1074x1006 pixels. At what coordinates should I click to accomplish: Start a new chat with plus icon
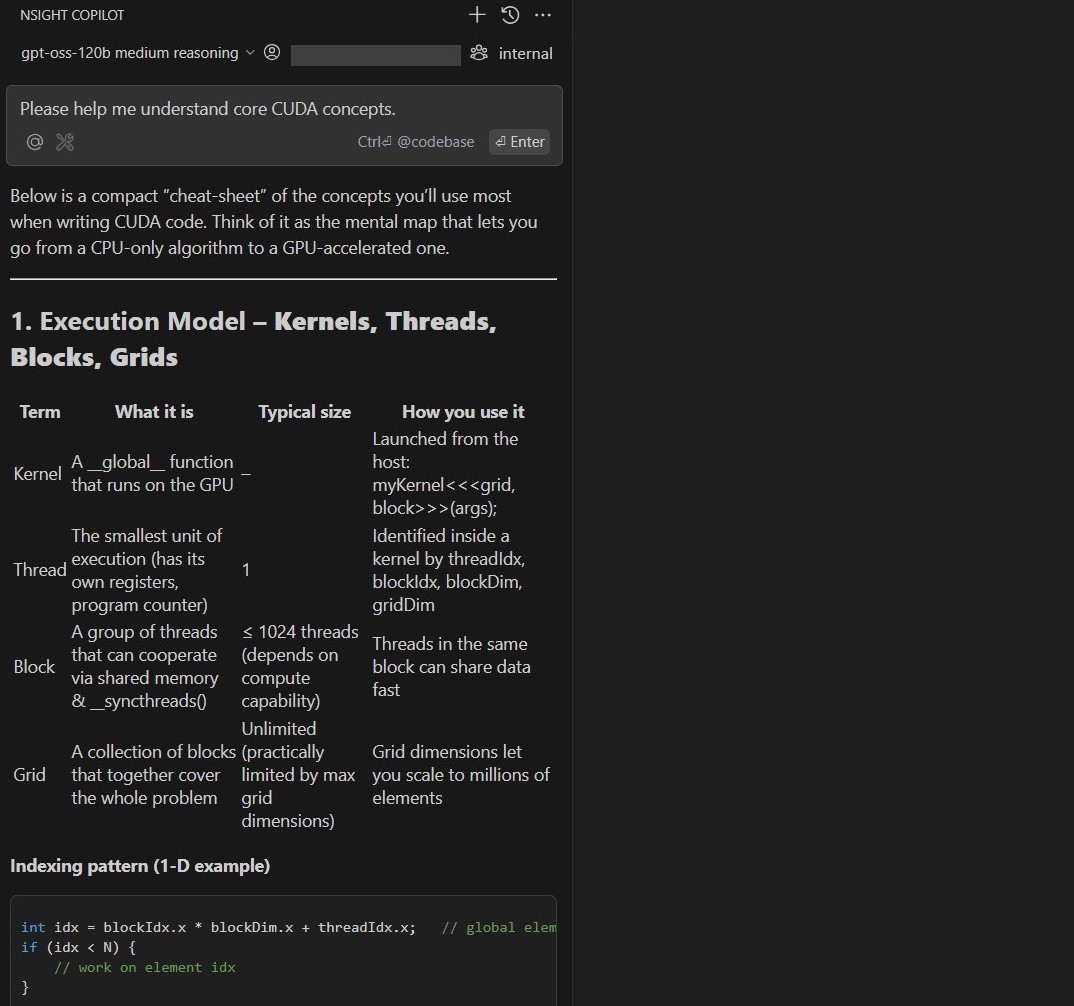[477, 15]
